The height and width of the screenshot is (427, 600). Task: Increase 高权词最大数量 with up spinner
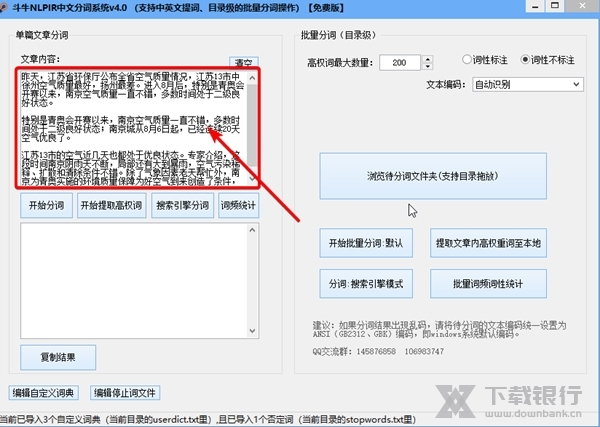point(428,59)
